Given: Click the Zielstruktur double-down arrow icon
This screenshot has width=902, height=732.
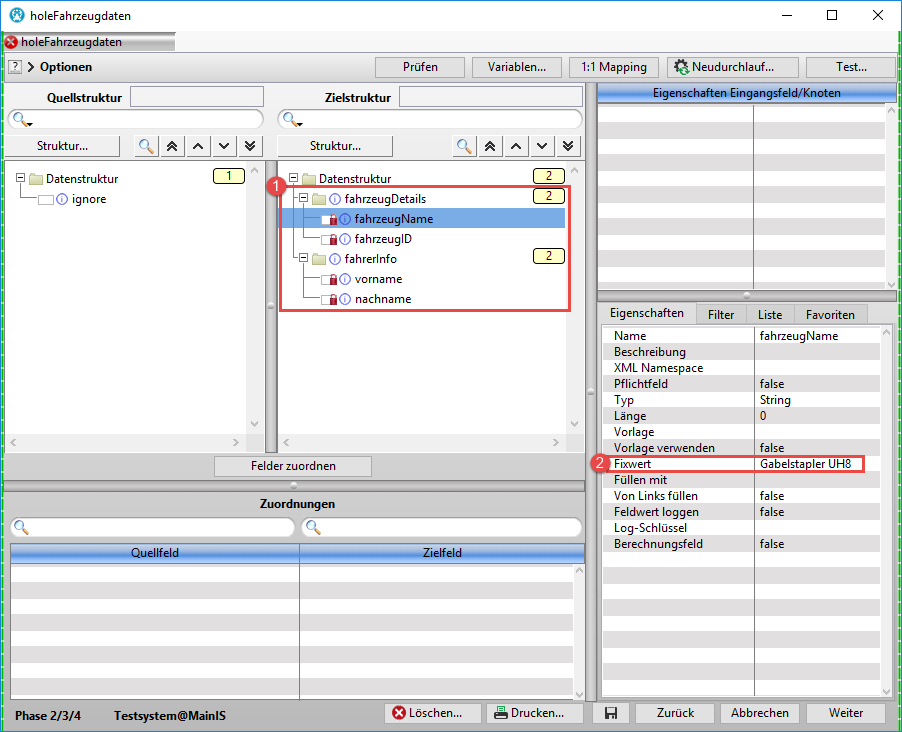Looking at the screenshot, I should (x=568, y=146).
